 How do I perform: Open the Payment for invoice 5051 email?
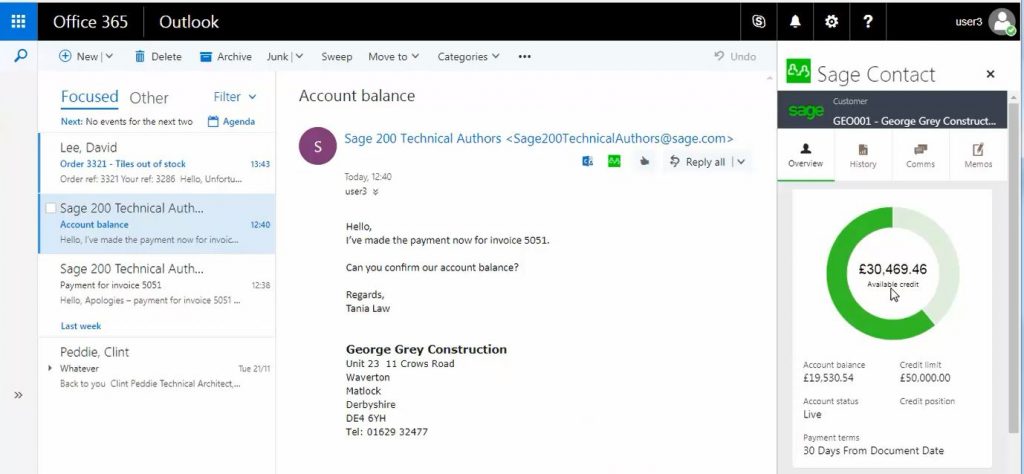point(157,285)
